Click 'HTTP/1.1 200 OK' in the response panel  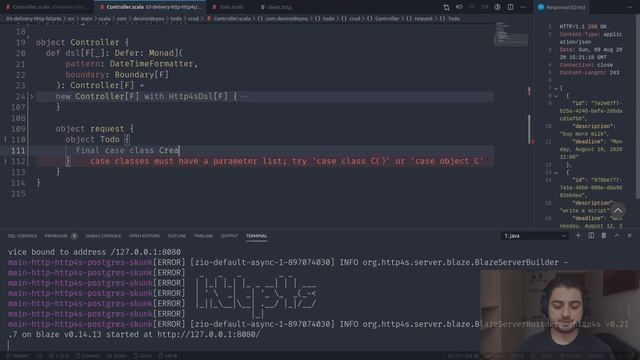click(x=583, y=27)
